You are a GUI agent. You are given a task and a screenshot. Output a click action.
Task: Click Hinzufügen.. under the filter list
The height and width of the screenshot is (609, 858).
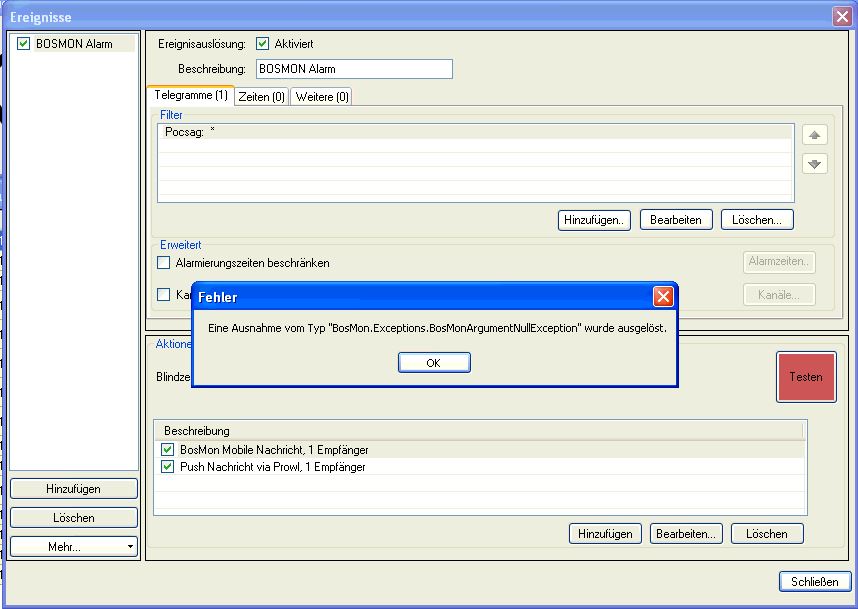594,220
